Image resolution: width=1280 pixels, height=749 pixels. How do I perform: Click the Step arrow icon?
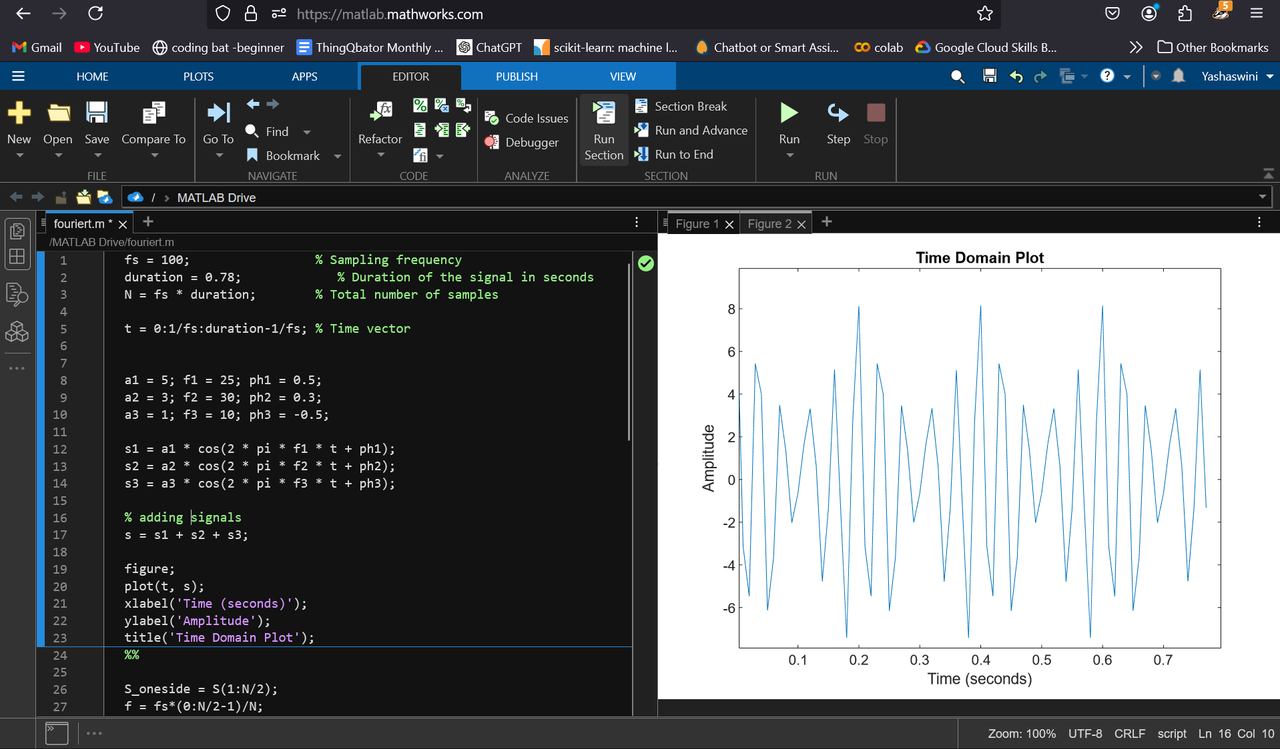pos(838,112)
